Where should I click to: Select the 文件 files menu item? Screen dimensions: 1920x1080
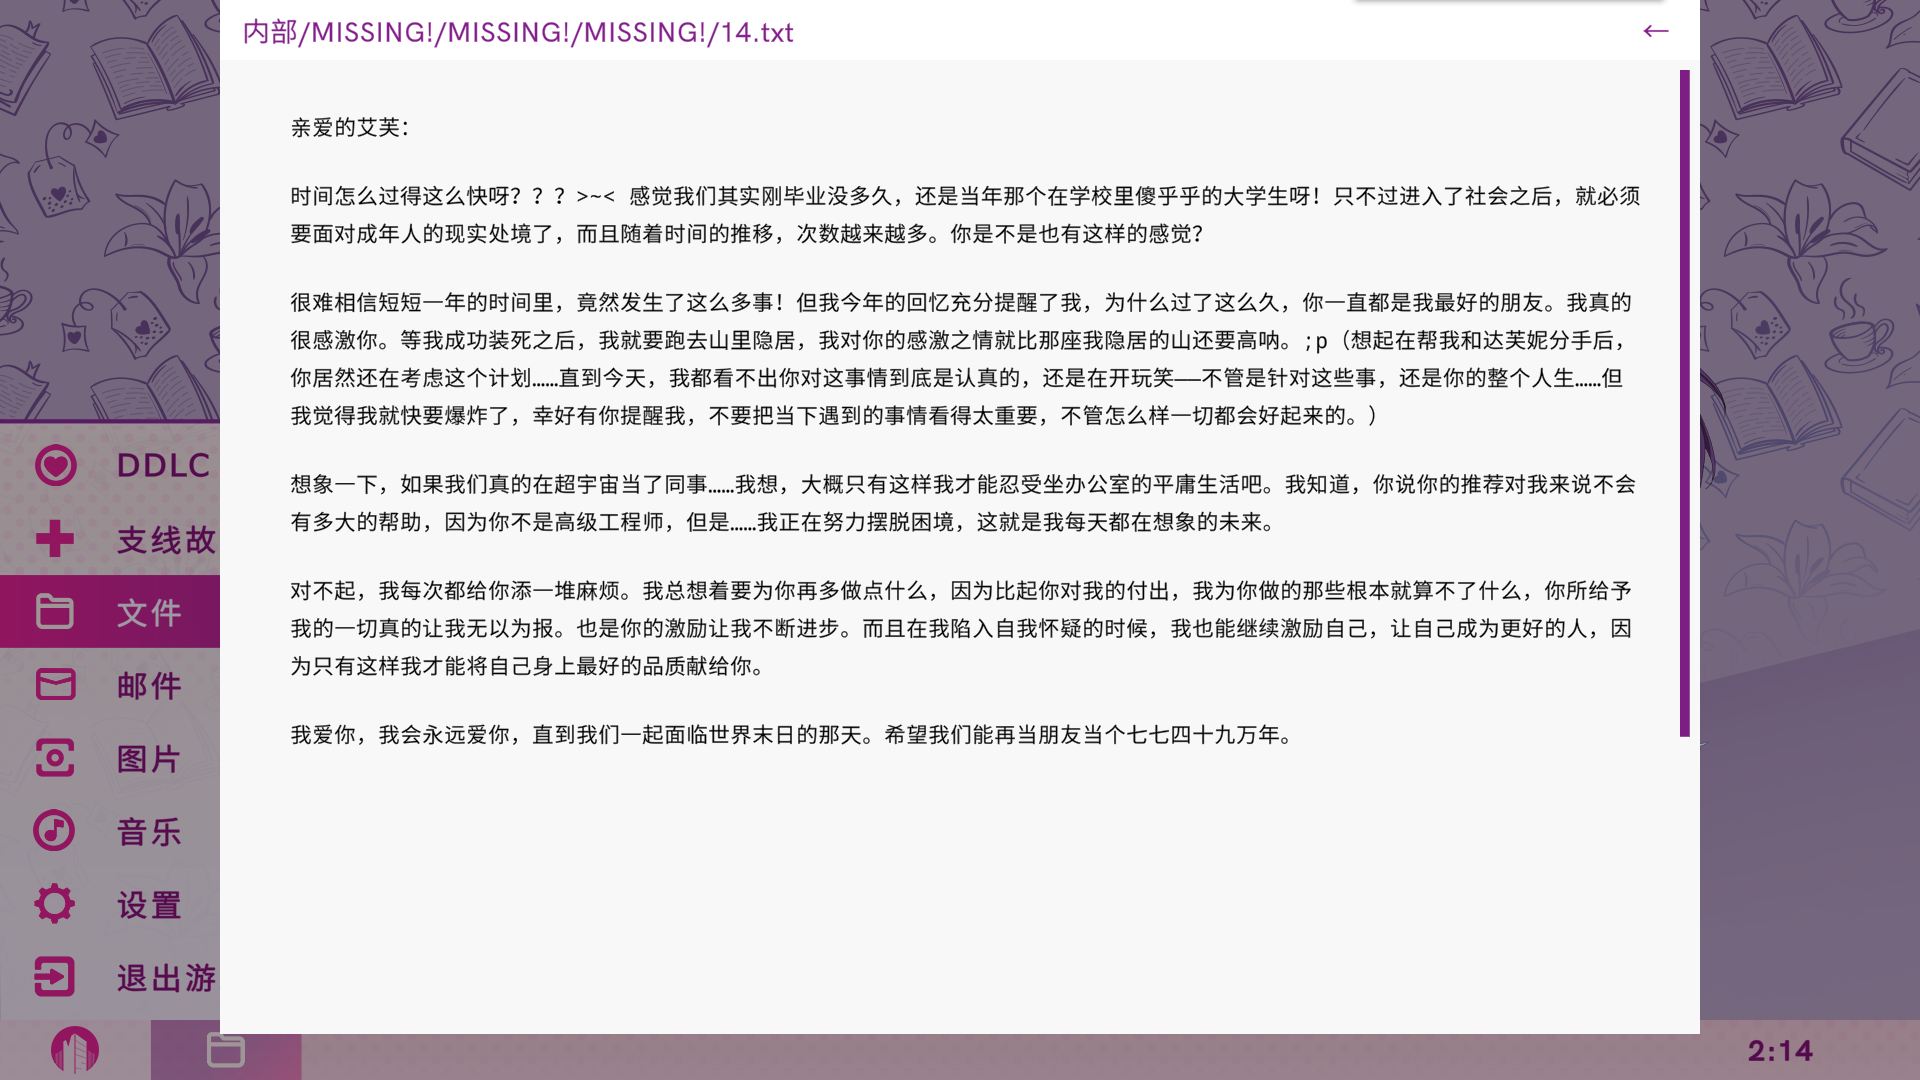(149, 612)
